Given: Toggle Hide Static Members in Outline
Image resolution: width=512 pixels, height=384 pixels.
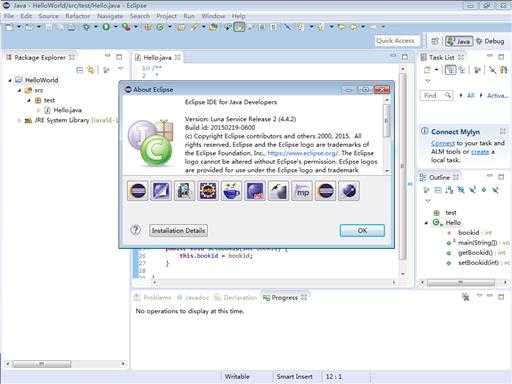Looking at the screenshot, I should [472, 190].
